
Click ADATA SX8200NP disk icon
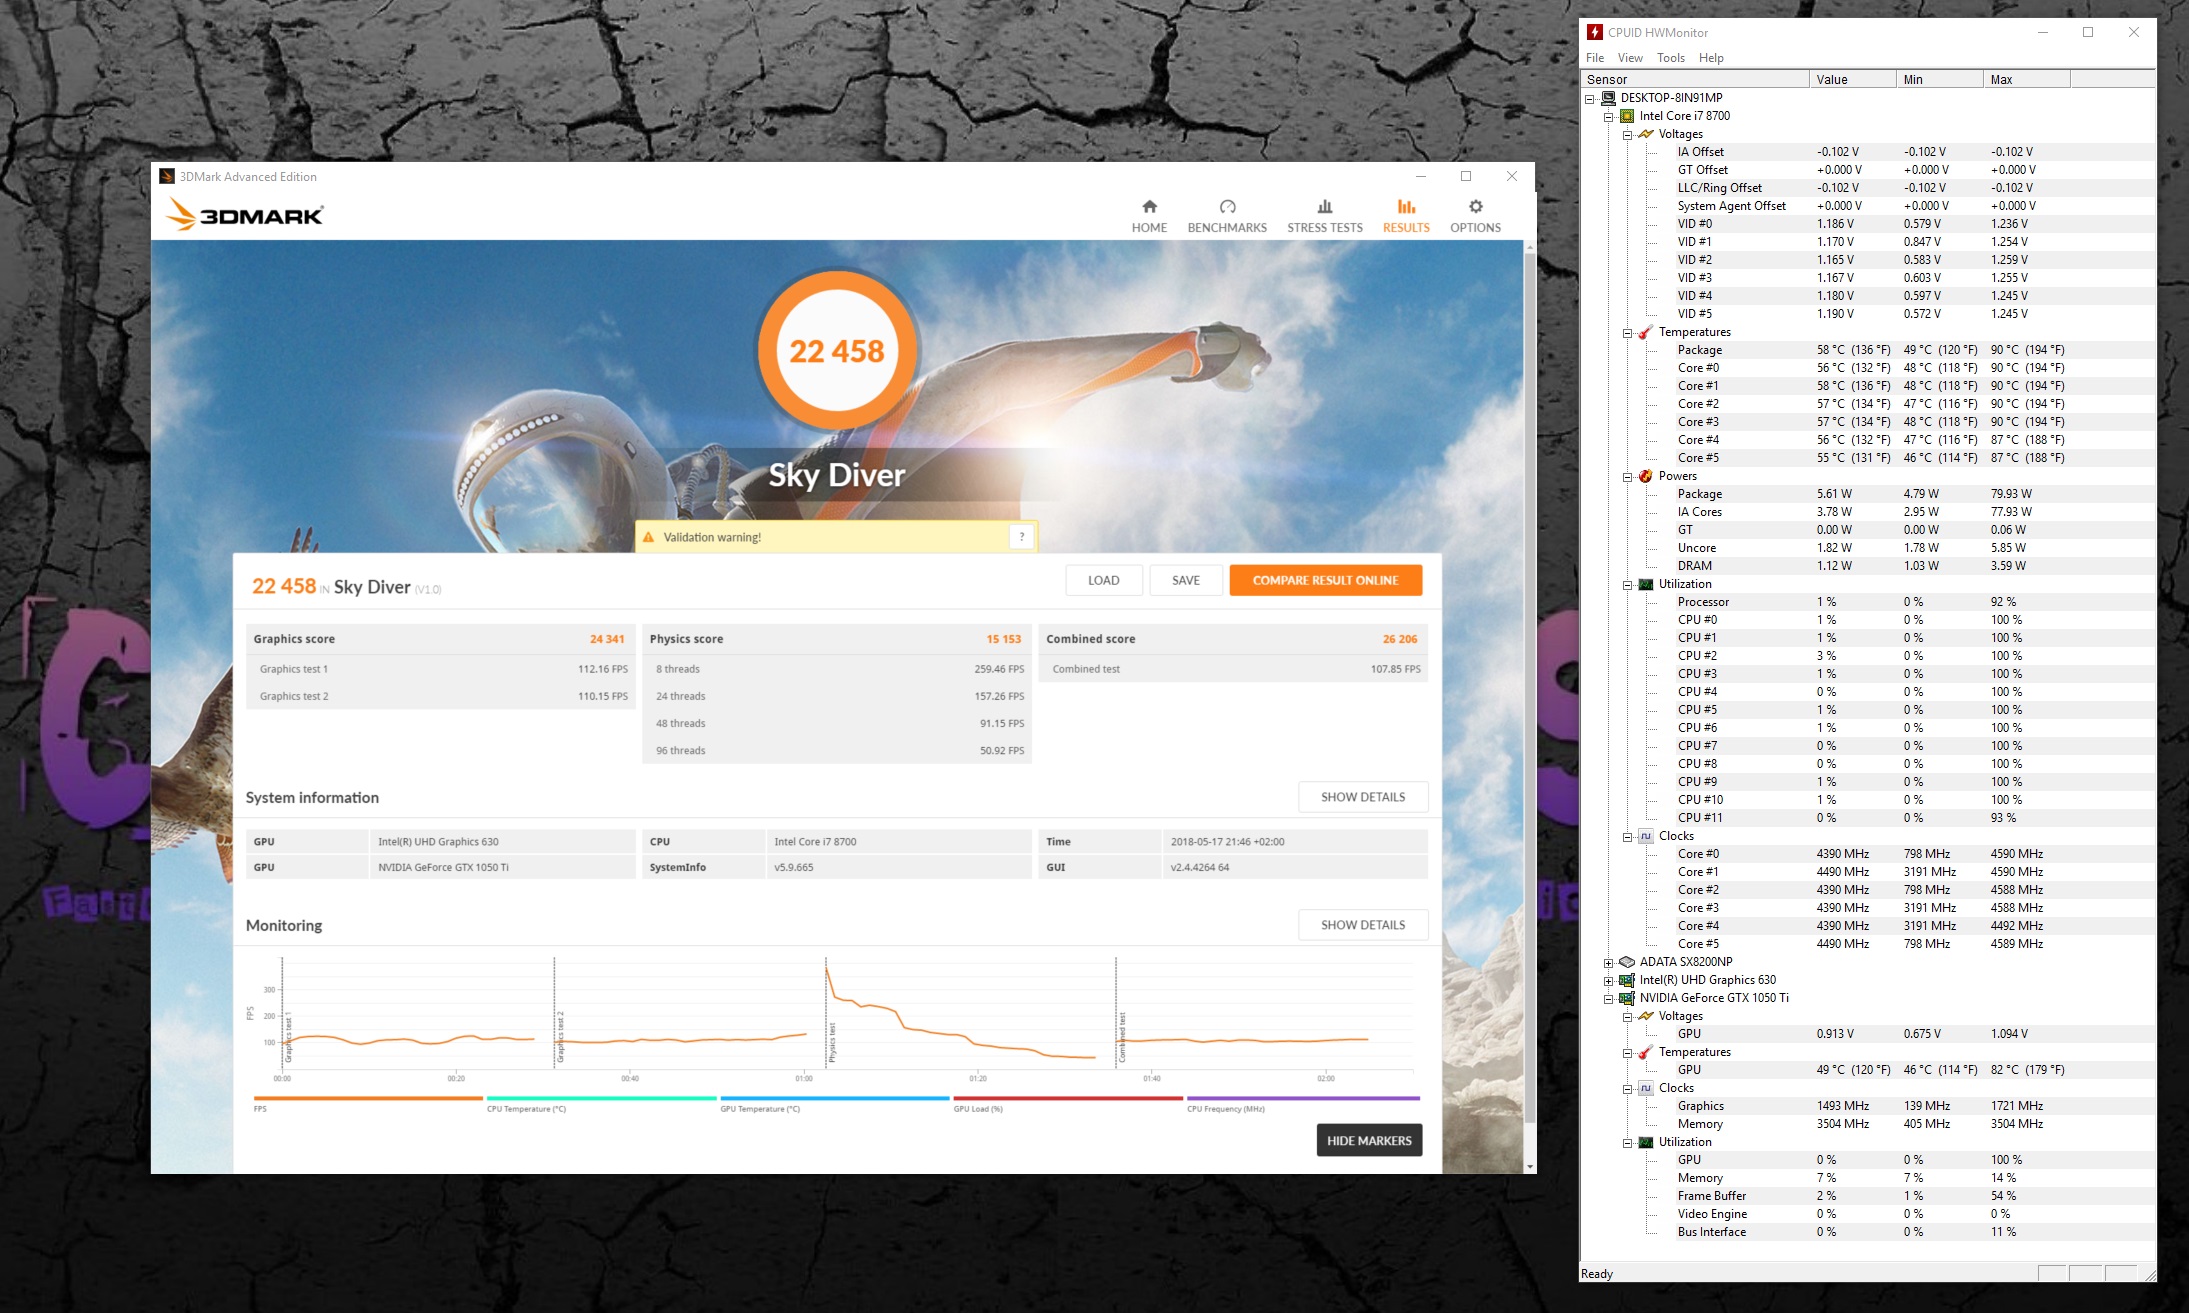click(x=1627, y=962)
